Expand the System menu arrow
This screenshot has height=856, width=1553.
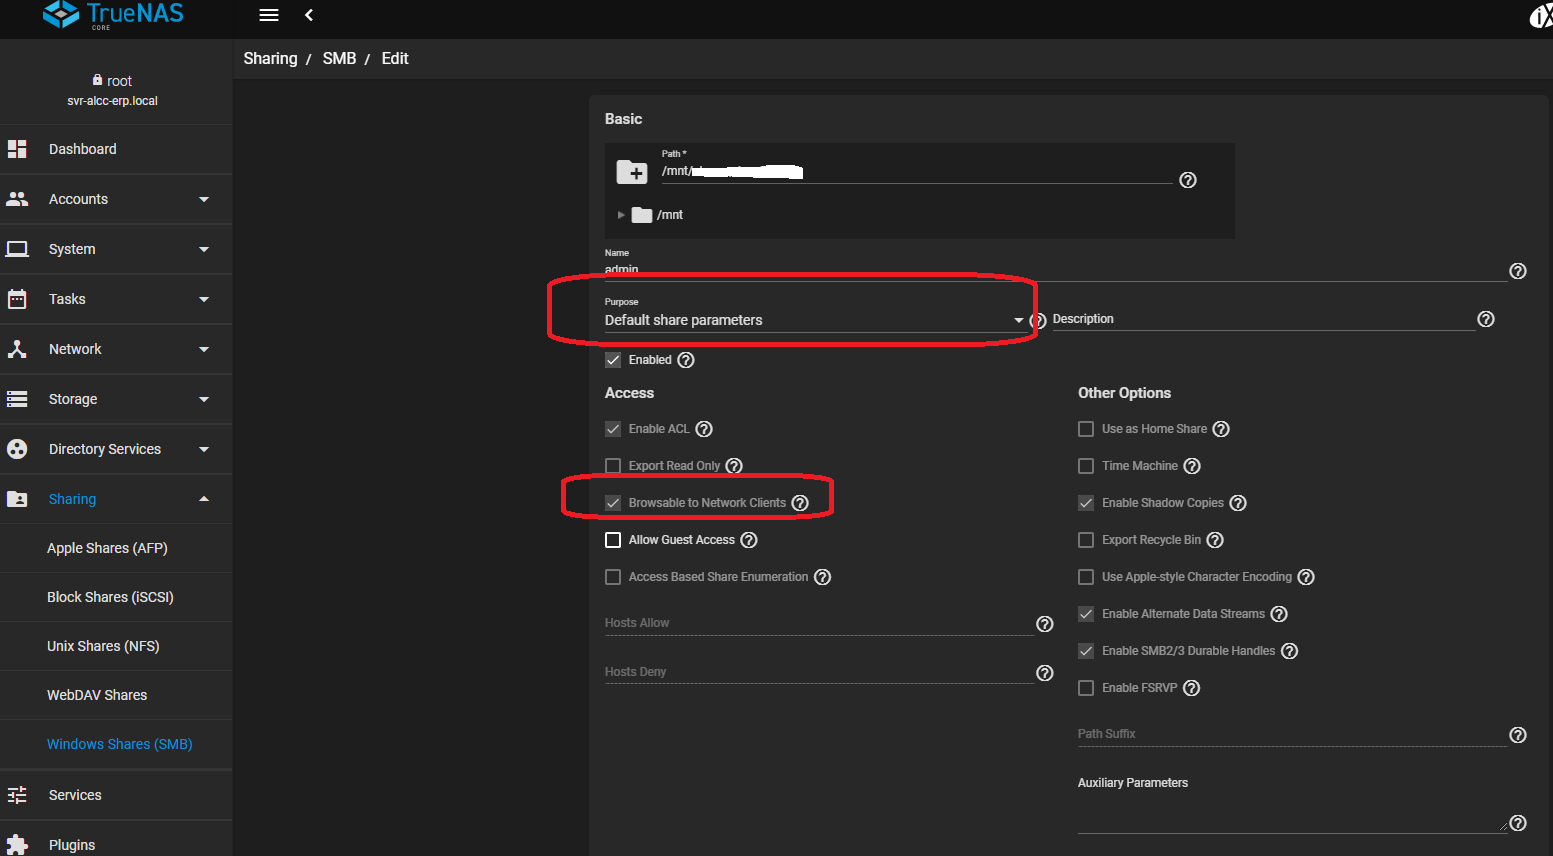pos(204,249)
